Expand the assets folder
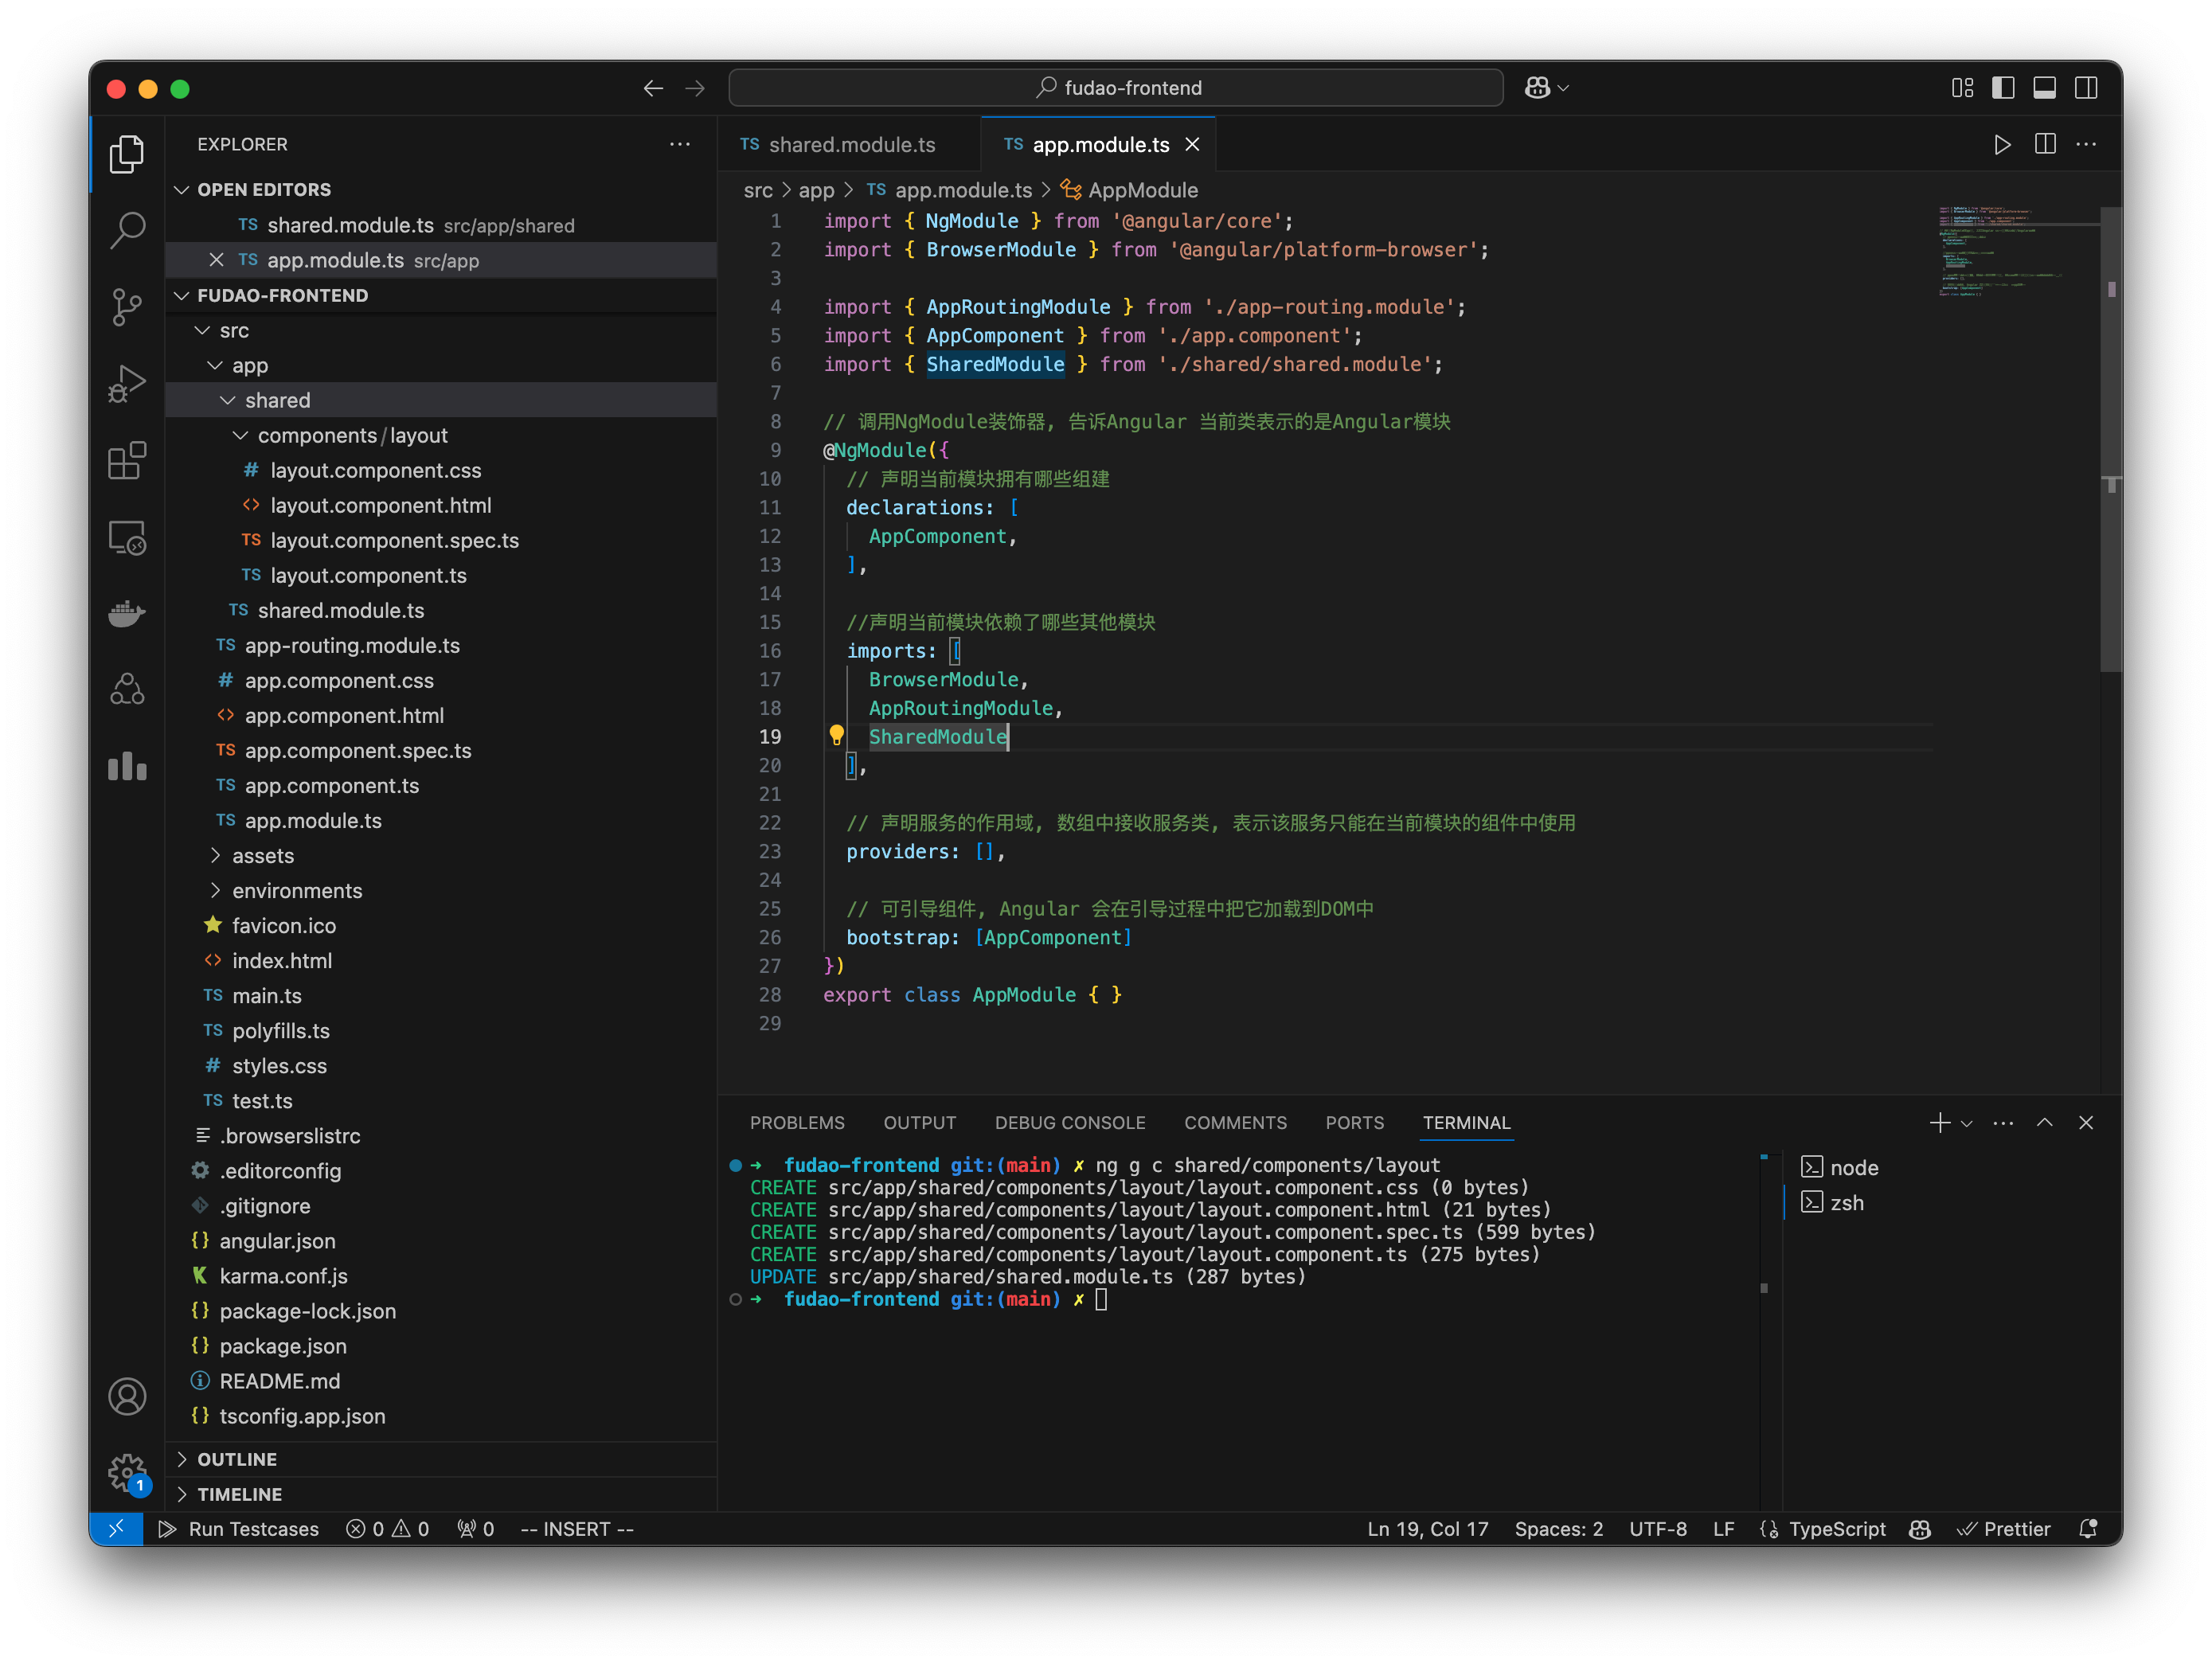2212x1664 pixels. click(x=441, y=856)
